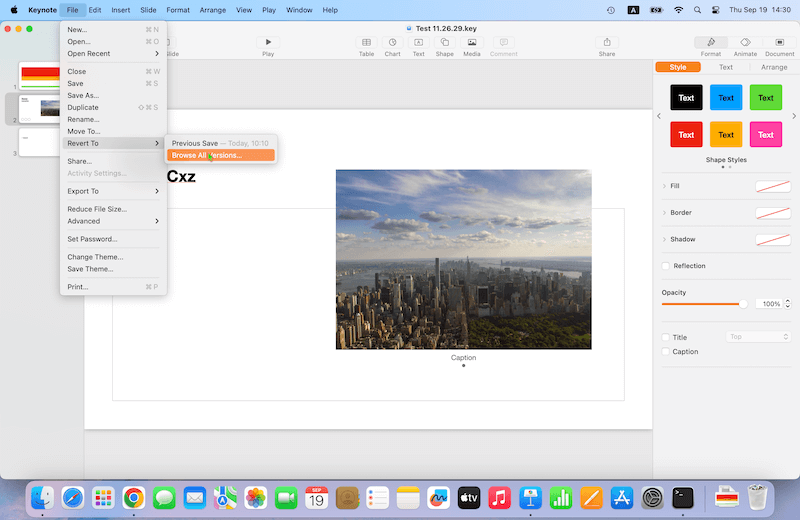The width and height of the screenshot is (800, 520).
Task: Expand the Fill section
Action: (665, 186)
